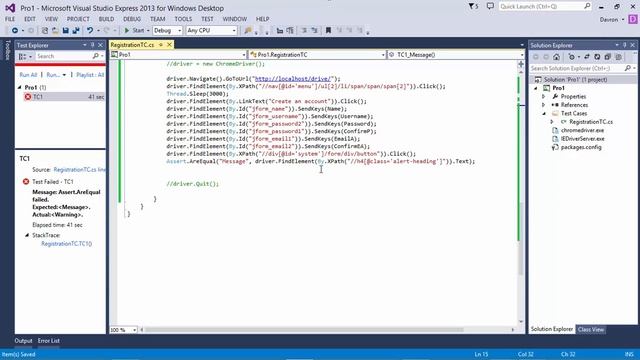Expand the Properties node
This screenshot has width=640, height=360.
click(544, 97)
